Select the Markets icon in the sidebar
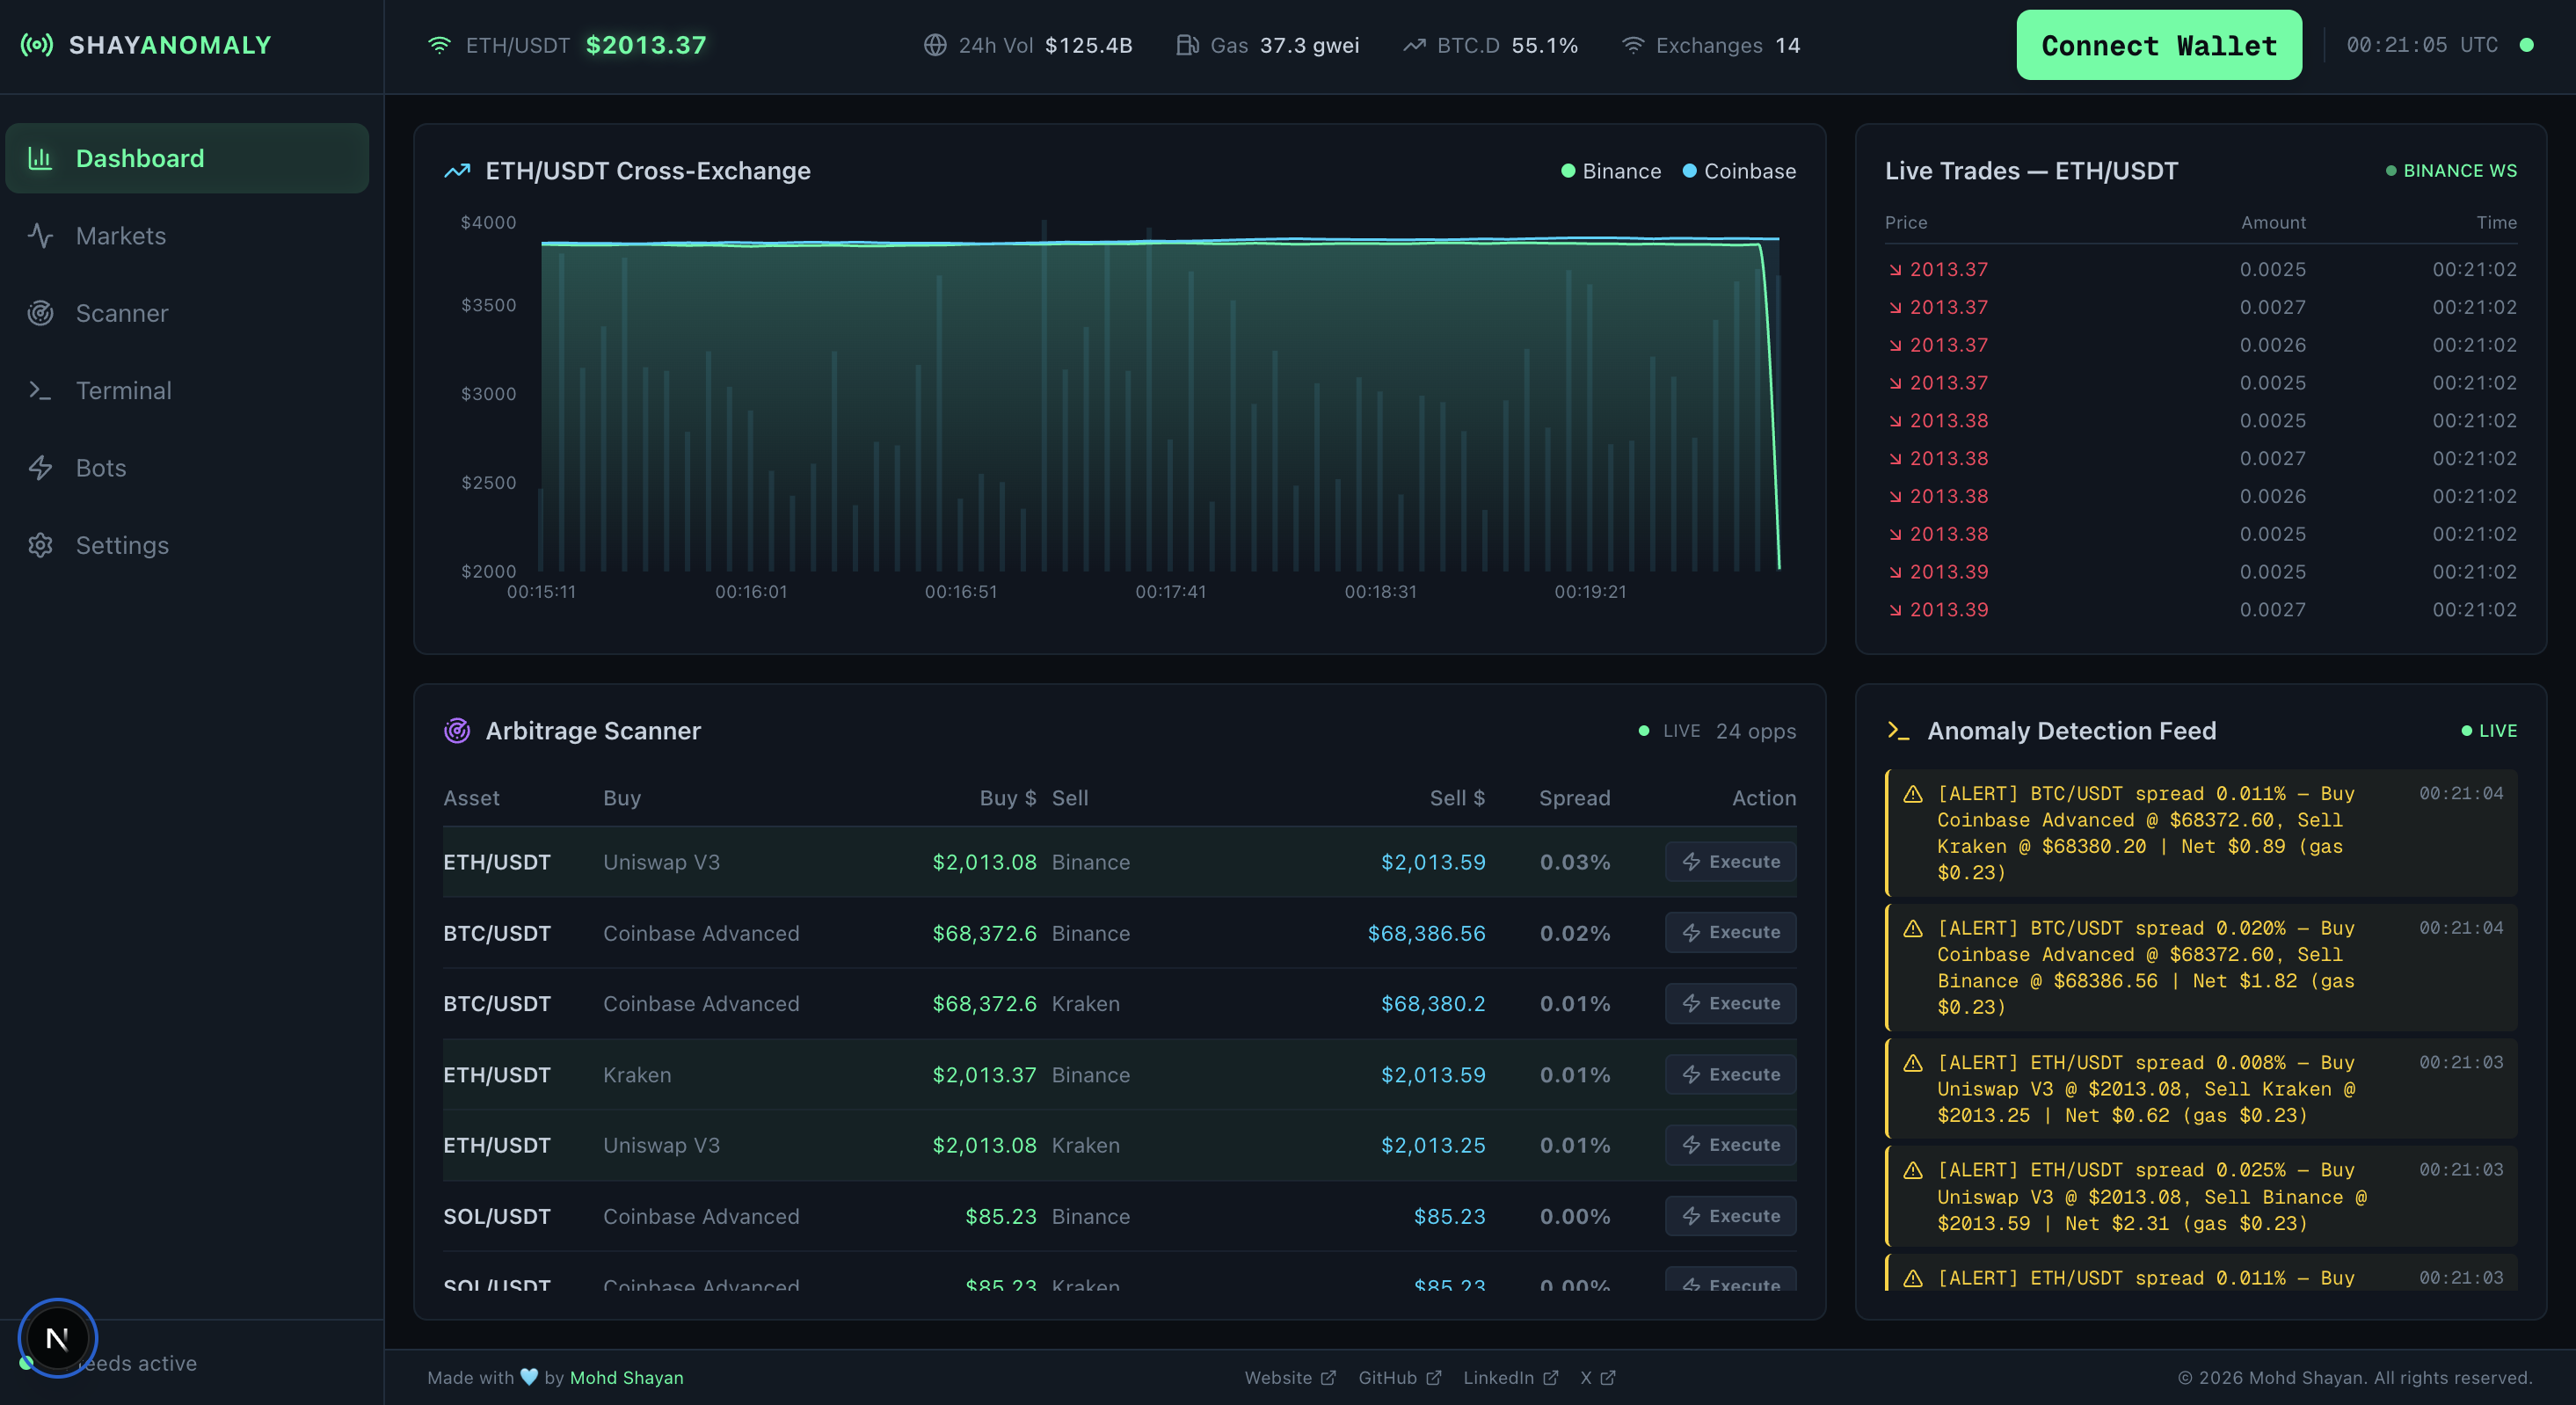Viewport: 2576px width, 1405px height. pyautogui.click(x=41, y=235)
